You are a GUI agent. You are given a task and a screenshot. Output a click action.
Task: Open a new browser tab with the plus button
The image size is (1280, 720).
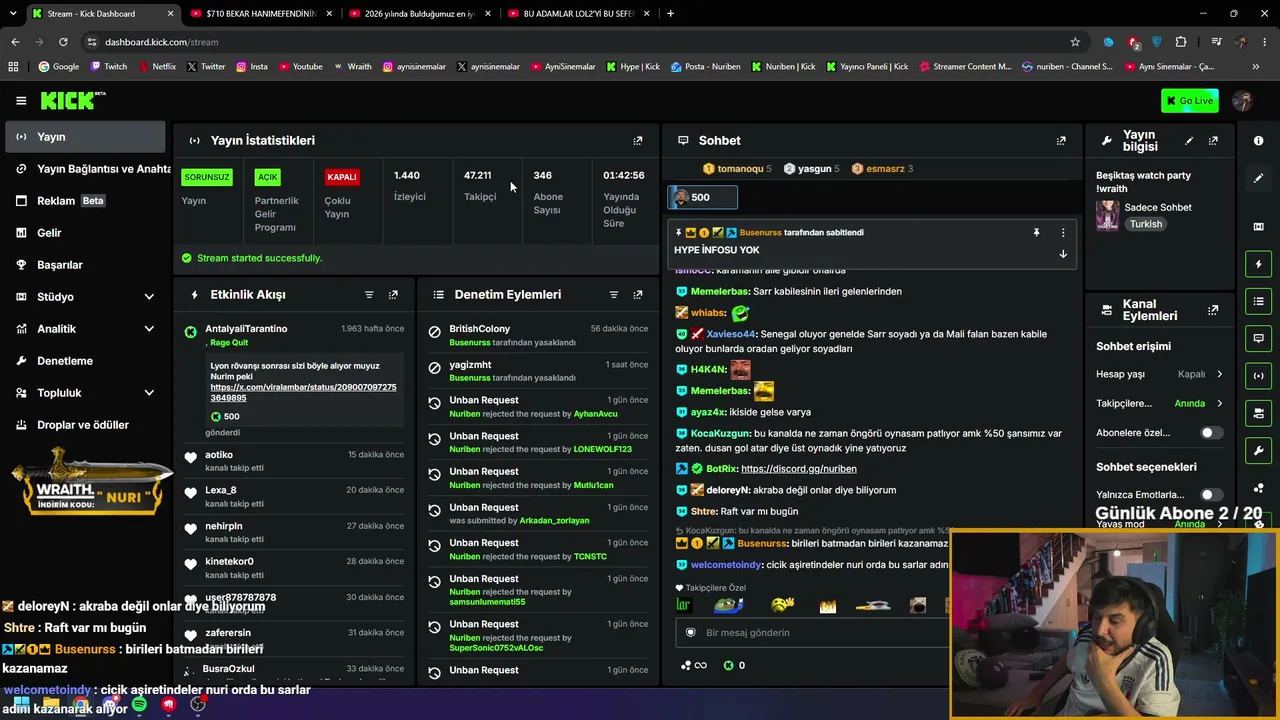click(670, 14)
